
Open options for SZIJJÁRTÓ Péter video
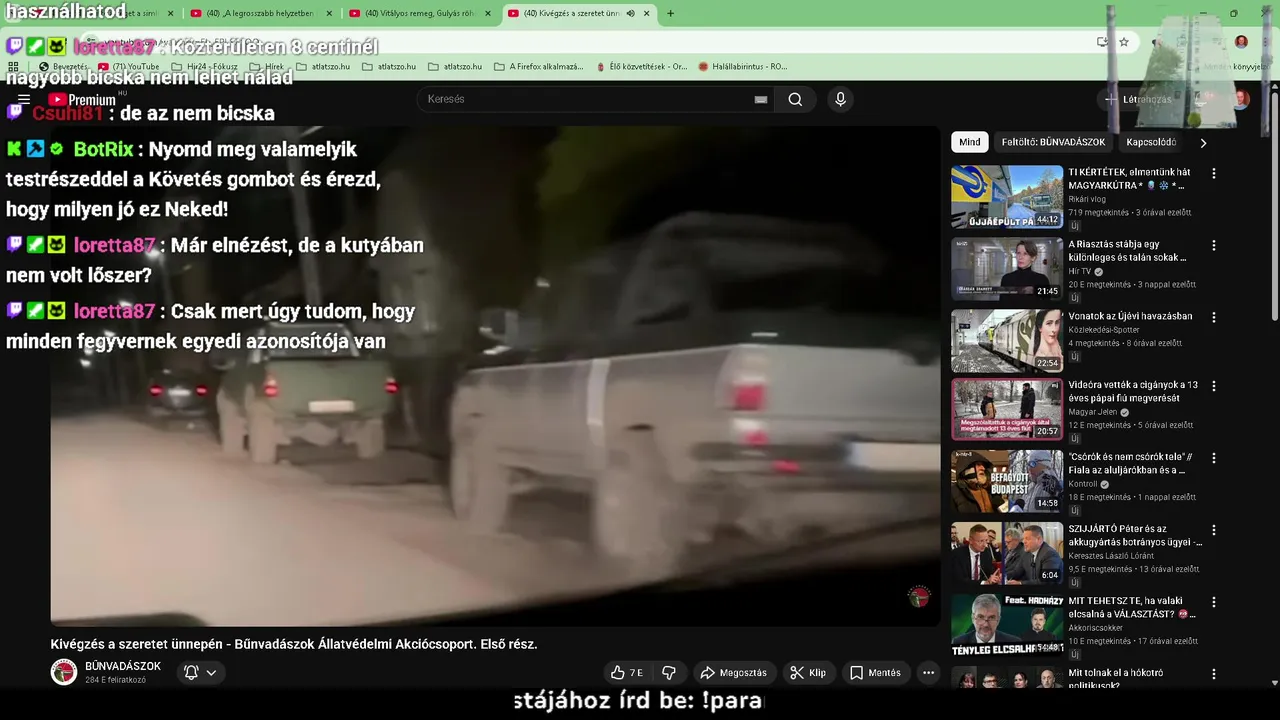click(x=1214, y=530)
